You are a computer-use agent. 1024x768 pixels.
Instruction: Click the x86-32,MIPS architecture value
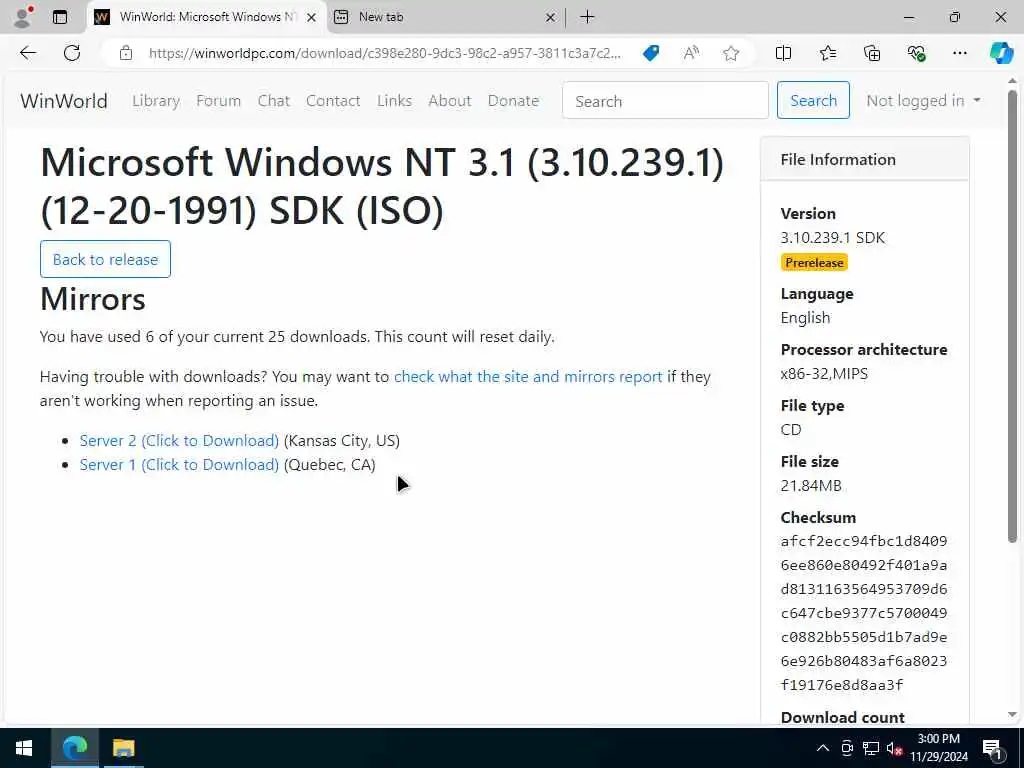point(824,374)
